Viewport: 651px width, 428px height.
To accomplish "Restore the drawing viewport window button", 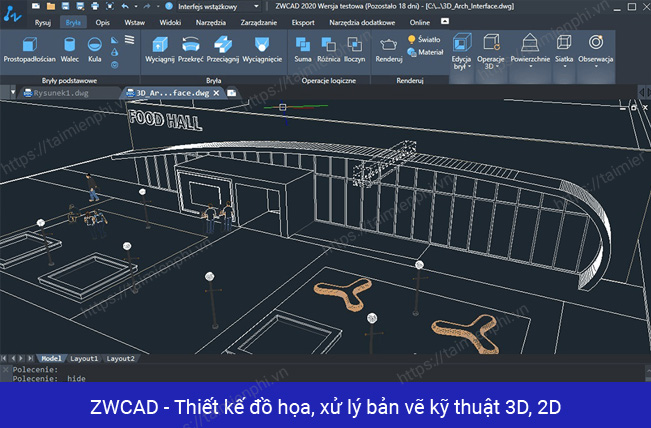I will point(634,108).
